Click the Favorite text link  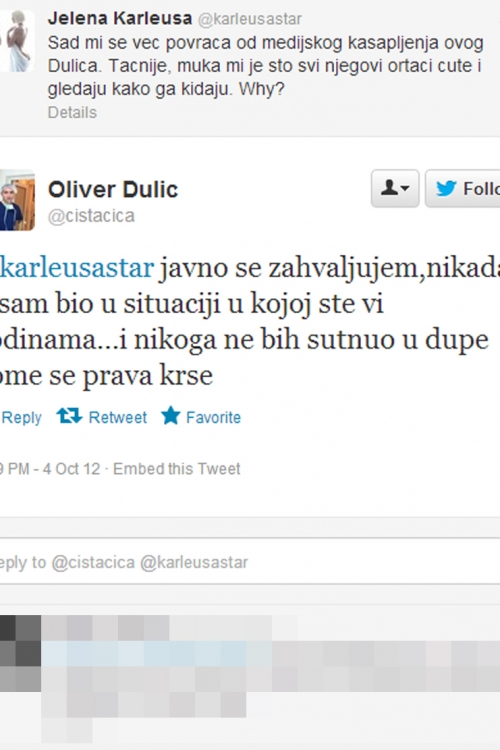(x=213, y=418)
